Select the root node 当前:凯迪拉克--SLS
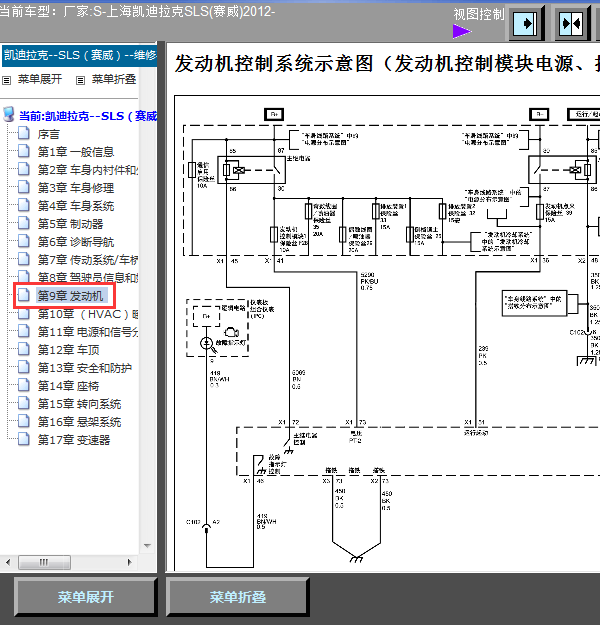The image size is (600, 625). (88, 116)
